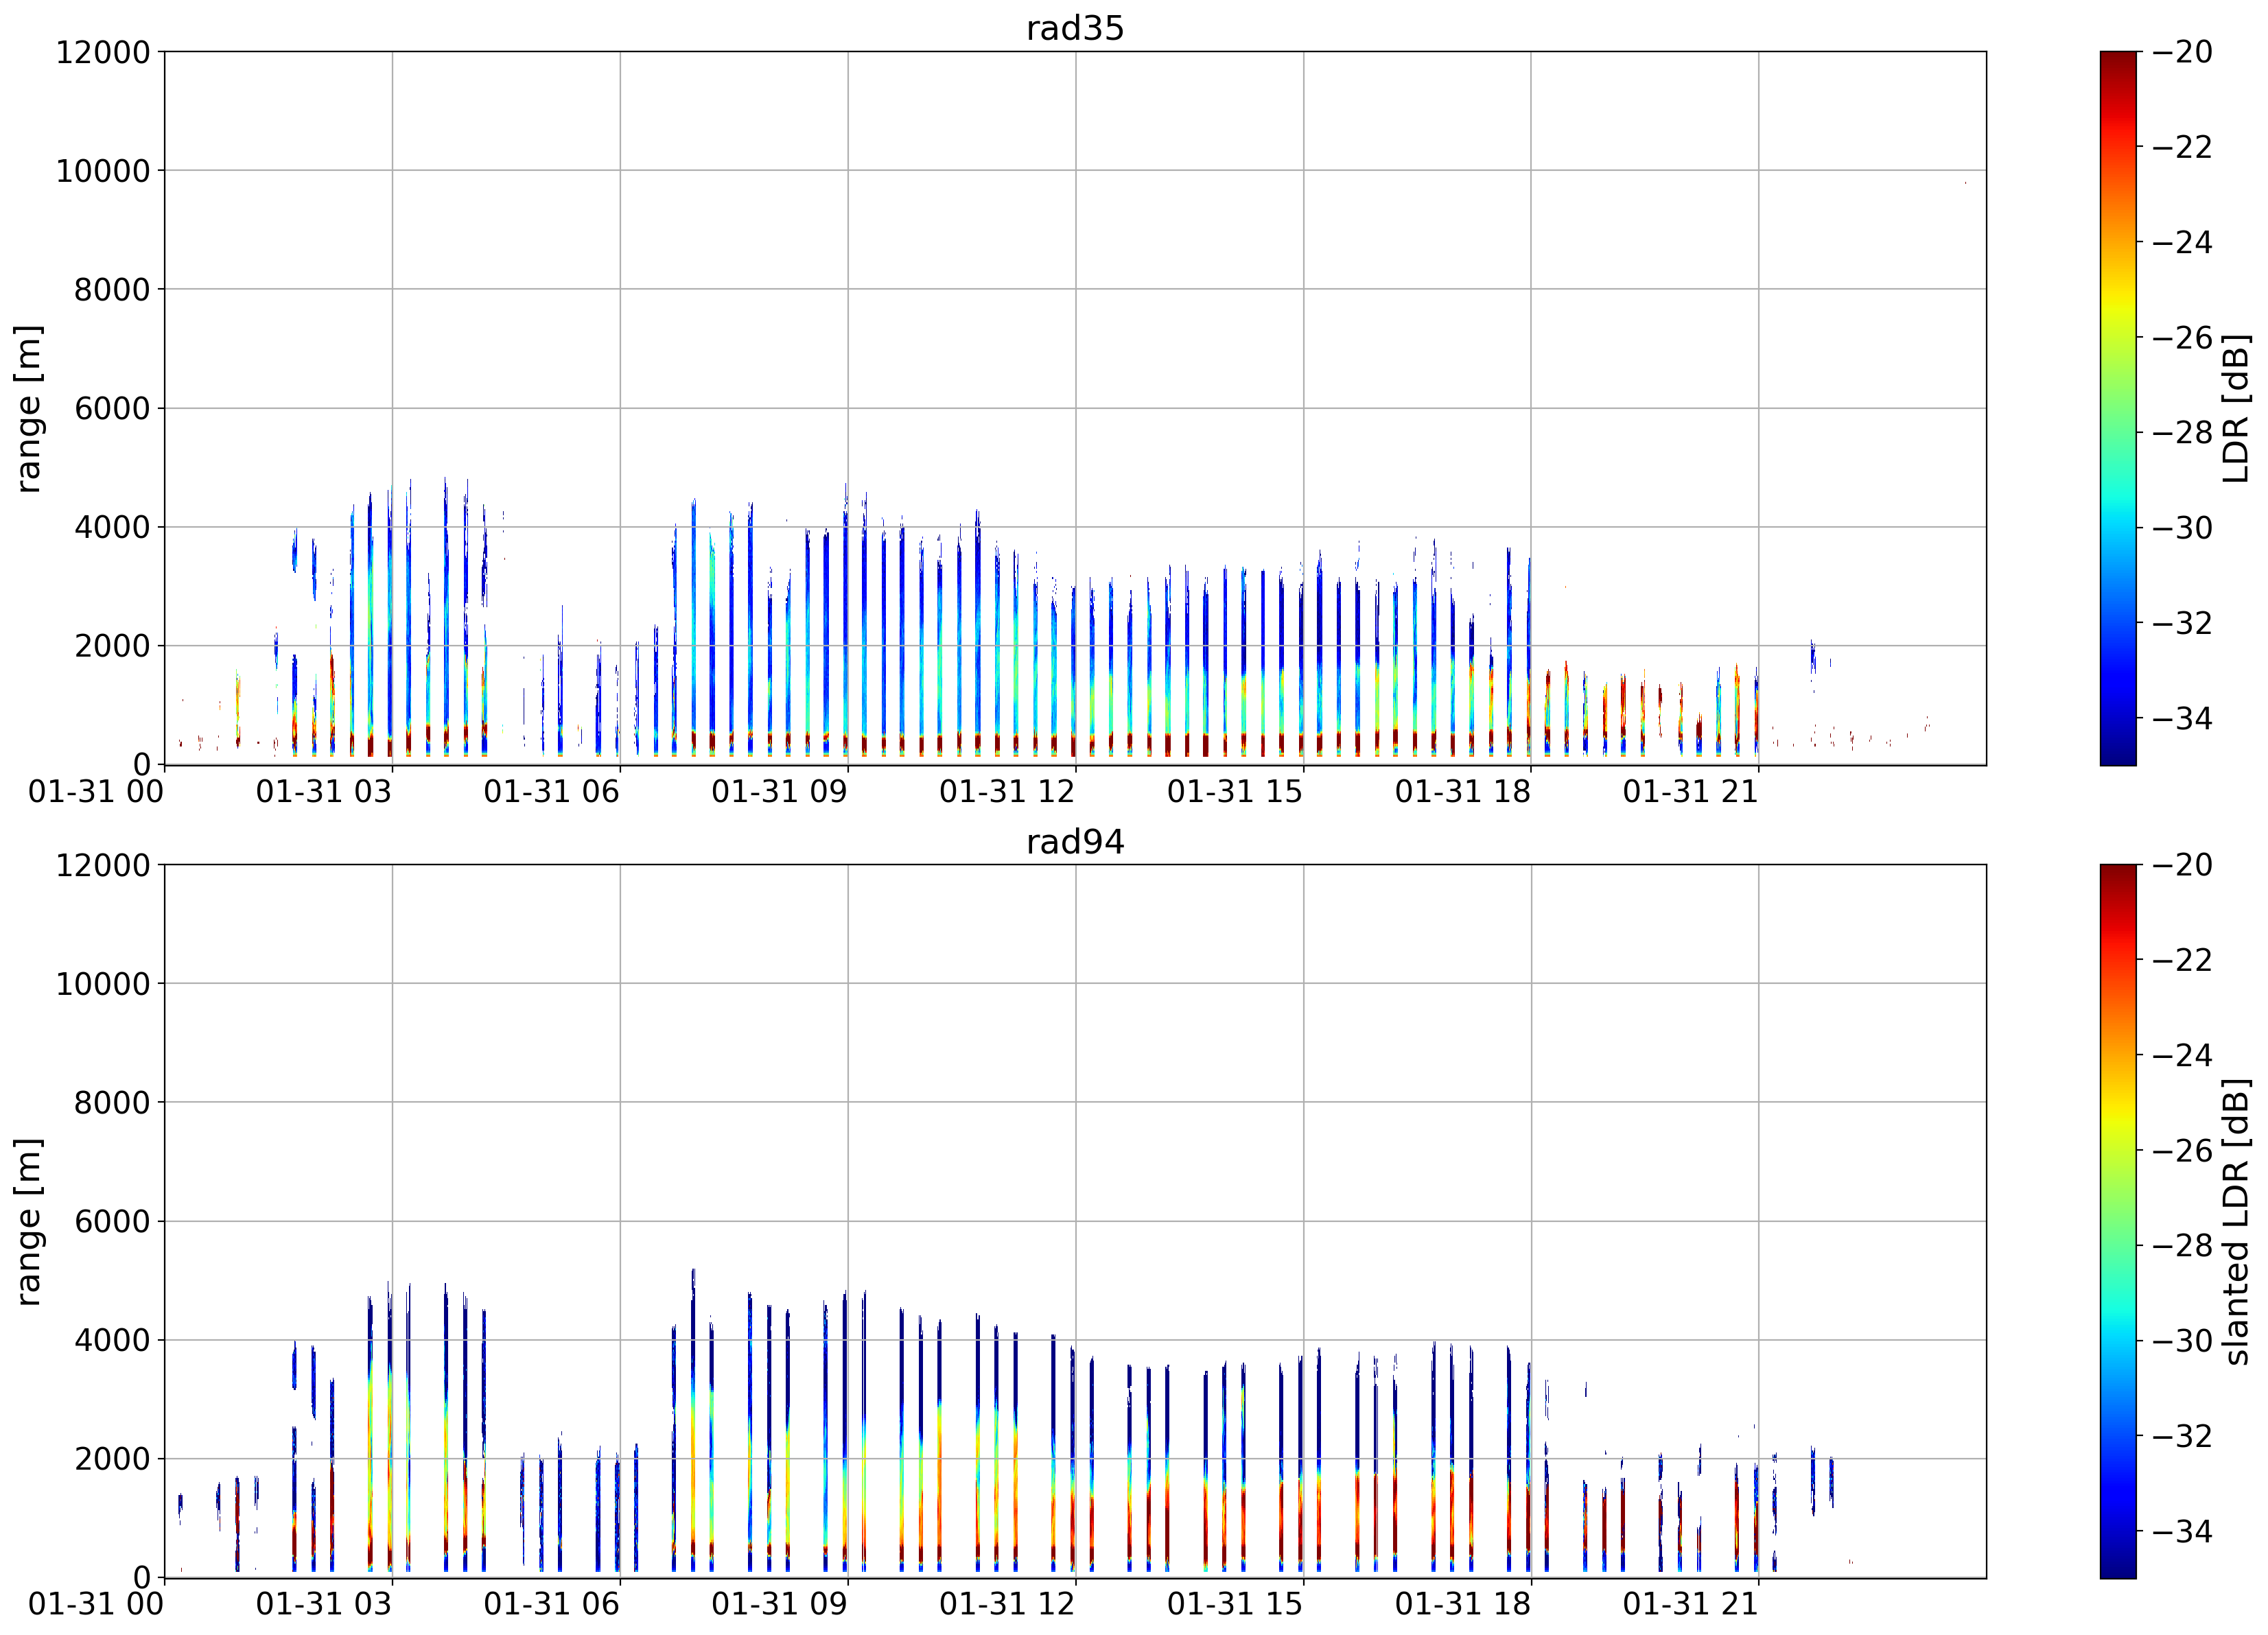Click "01-31 03" time label under rad35 plot
The height and width of the screenshot is (1635, 2268).
point(324,792)
